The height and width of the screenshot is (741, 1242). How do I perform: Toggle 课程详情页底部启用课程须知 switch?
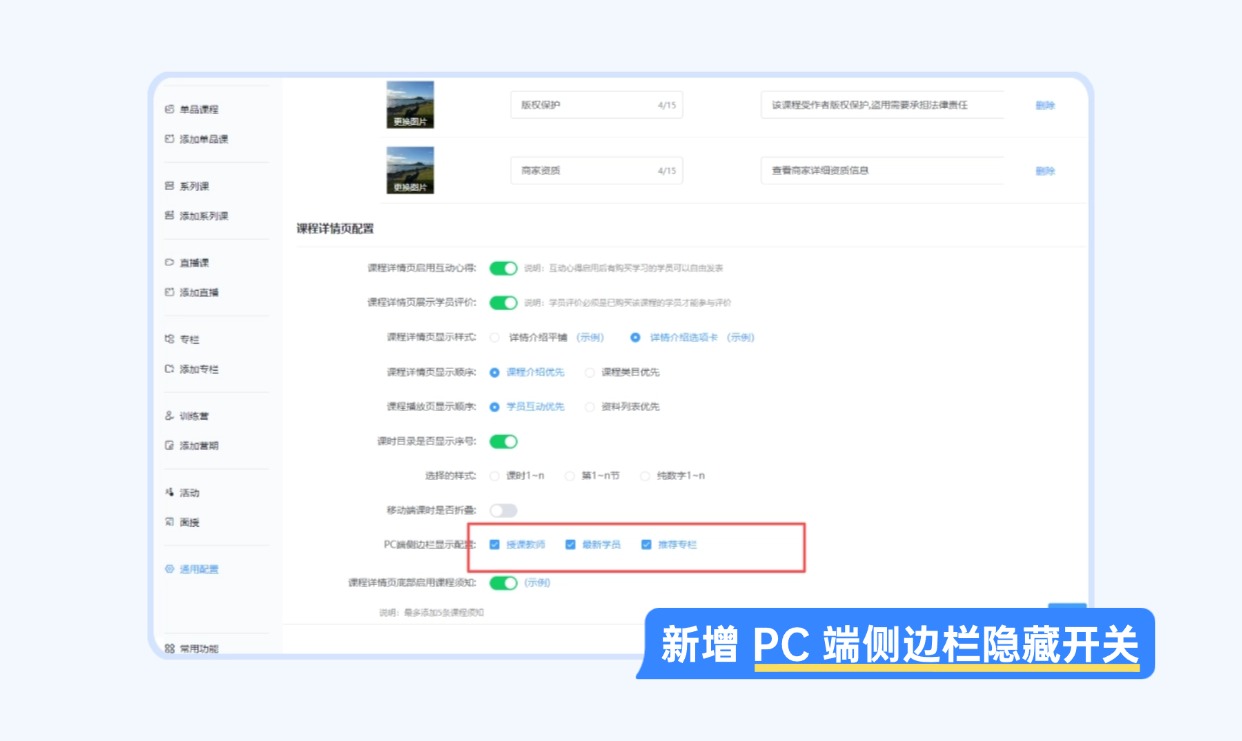(503, 583)
